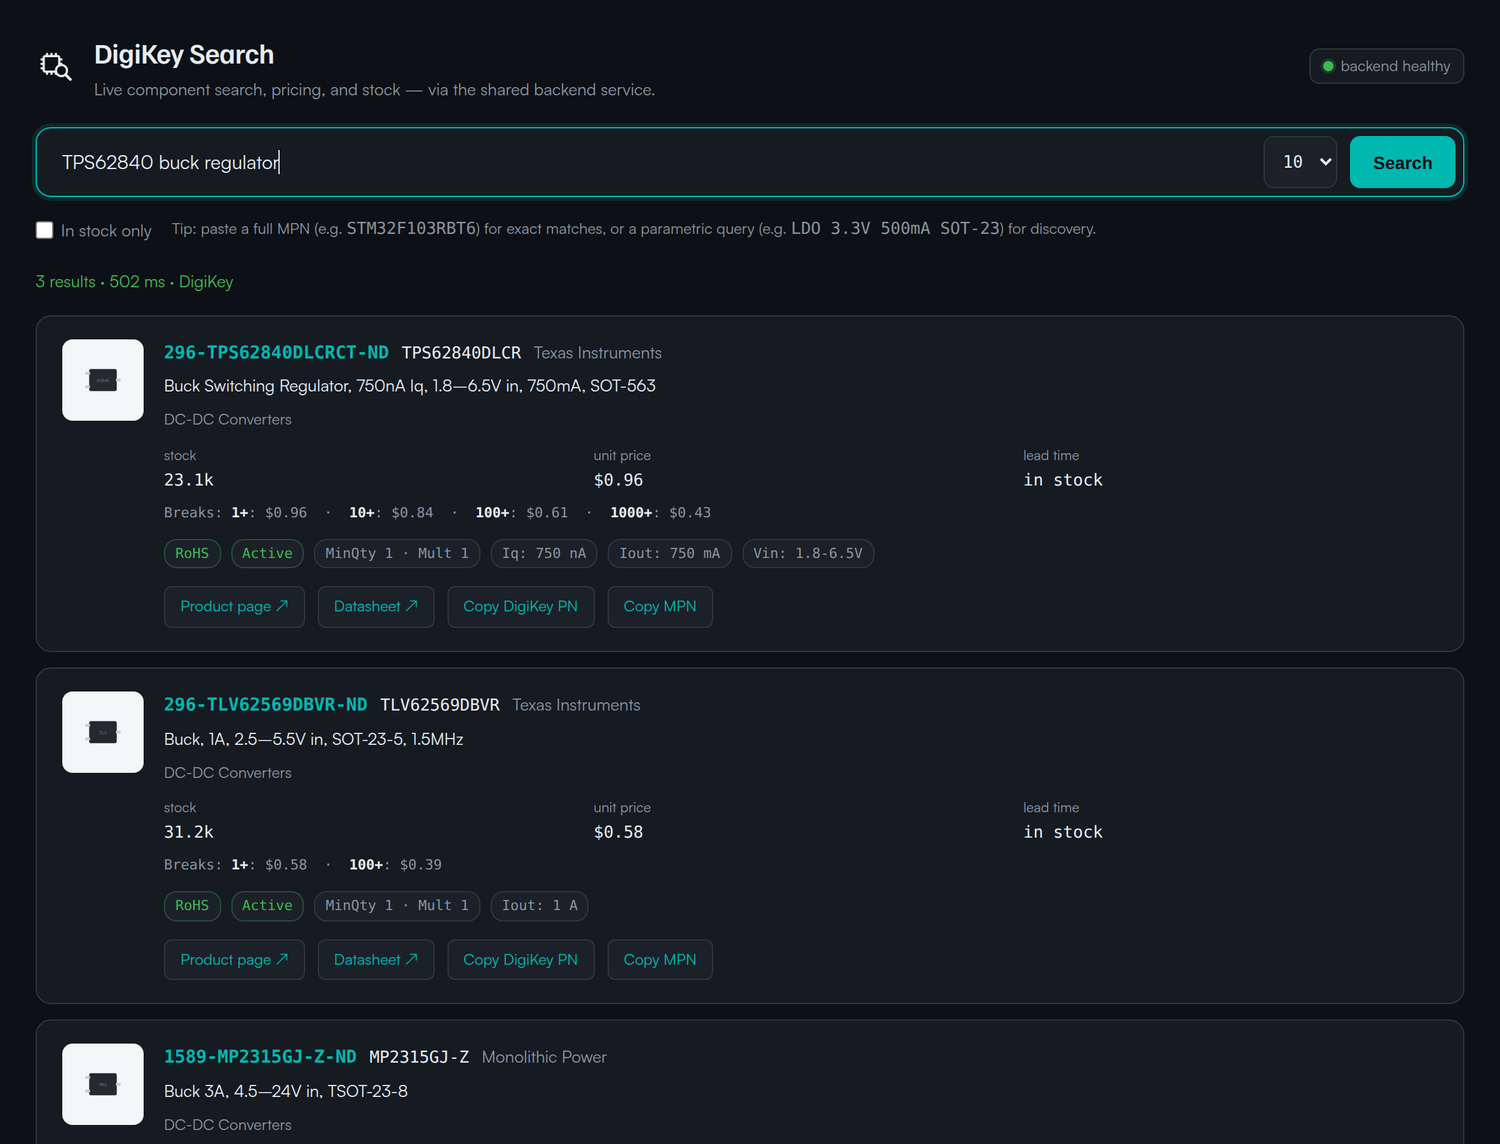Viewport: 1500px width, 1144px height.
Task: Copy DigiKey PN for TPS62840DLCR
Action: click(521, 607)
